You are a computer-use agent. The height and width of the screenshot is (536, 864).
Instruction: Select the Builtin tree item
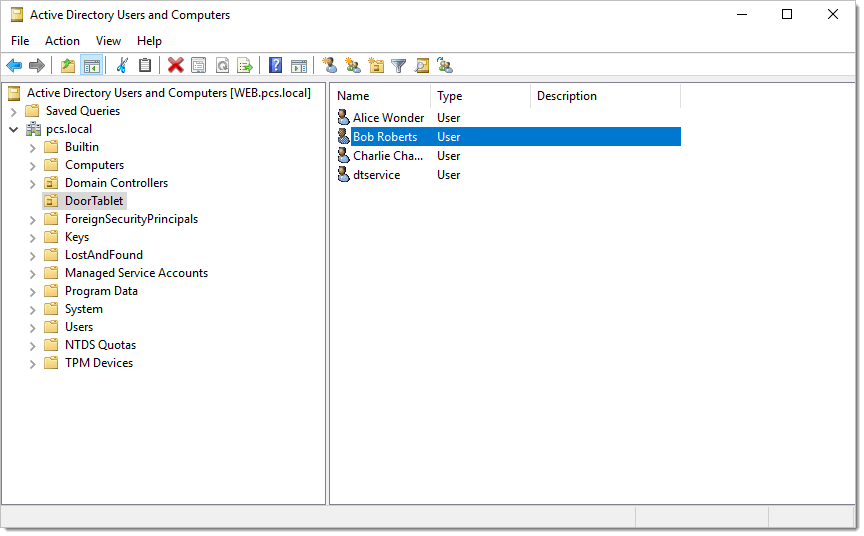[x=82, y=147]
